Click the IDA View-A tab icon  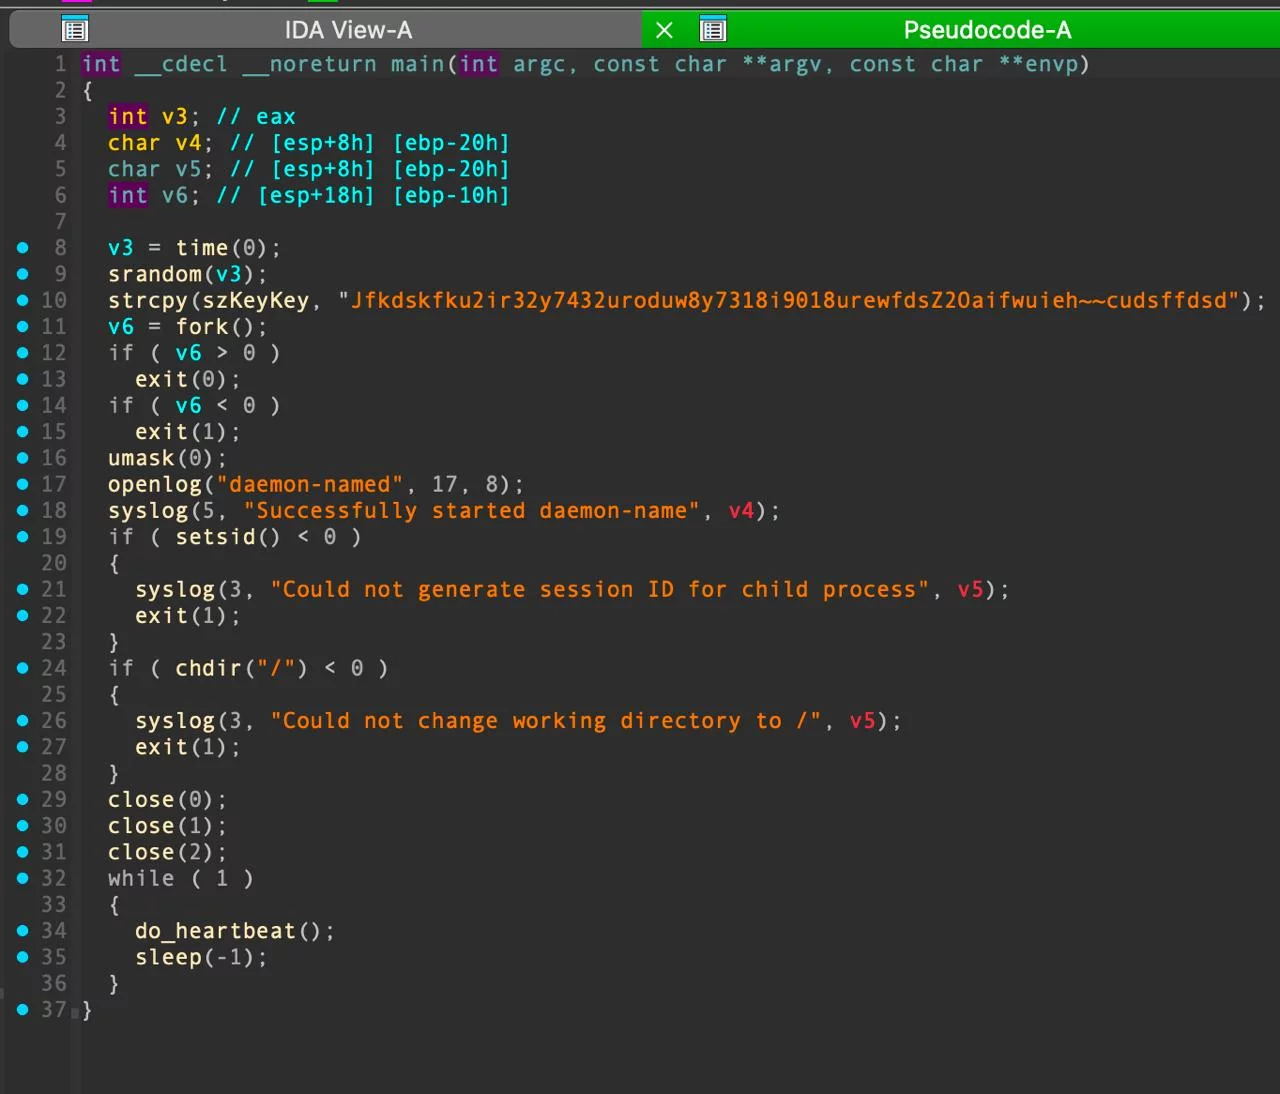[x=74, y=29]
